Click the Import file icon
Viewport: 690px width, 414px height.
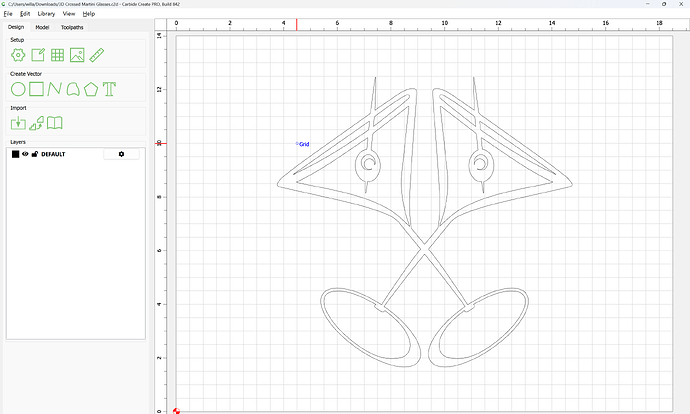coord(18,123)
